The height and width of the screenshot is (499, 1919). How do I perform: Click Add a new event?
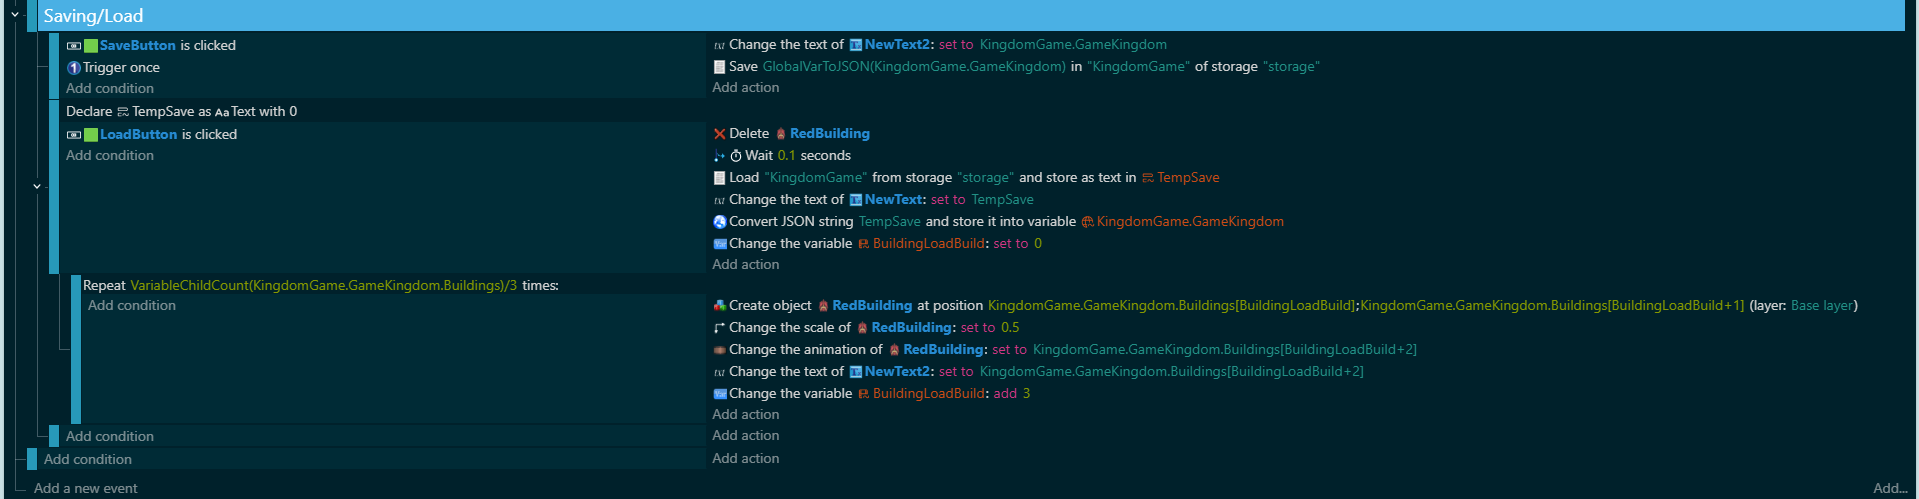tap(86, 488)
